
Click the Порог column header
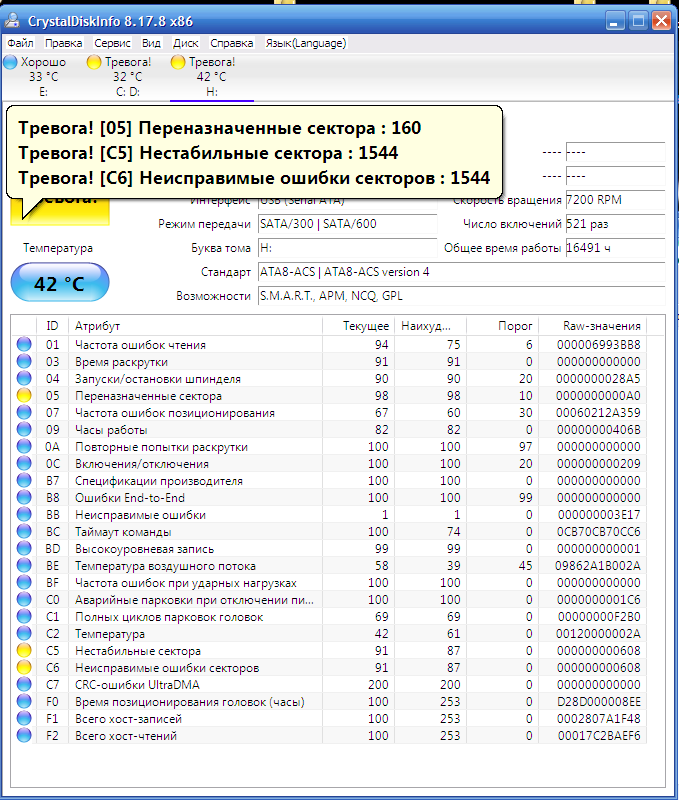point(502,326)
